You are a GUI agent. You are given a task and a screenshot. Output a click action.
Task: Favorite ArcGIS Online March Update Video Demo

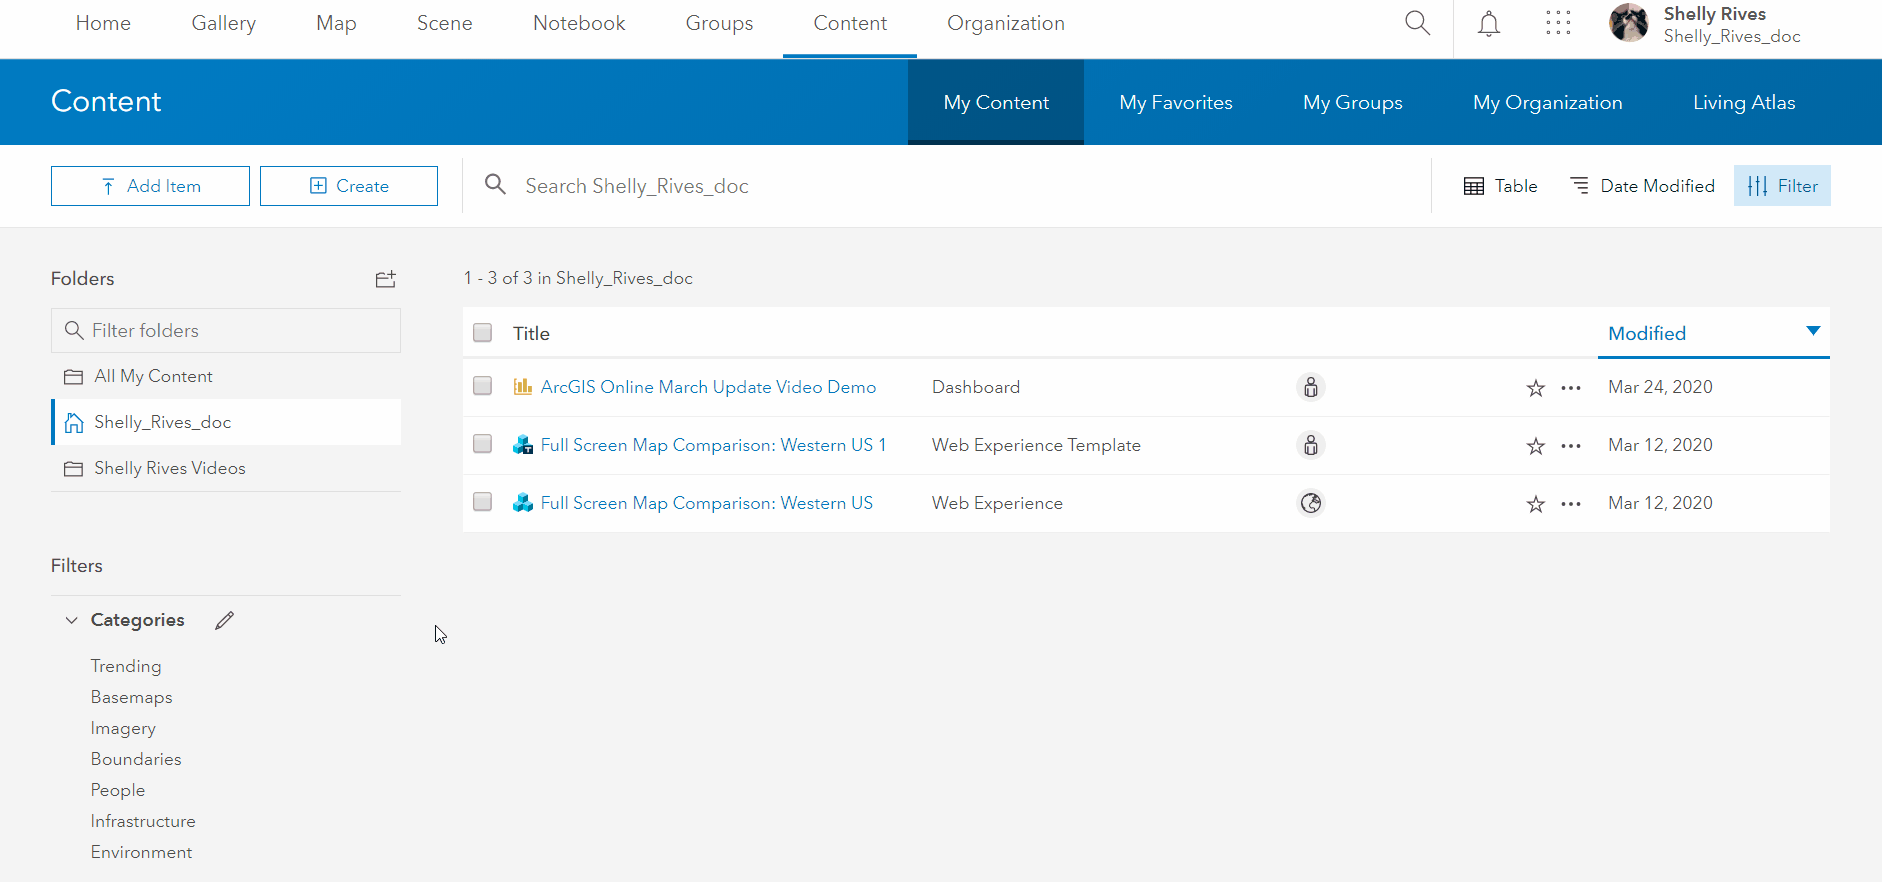point(1536,388)
